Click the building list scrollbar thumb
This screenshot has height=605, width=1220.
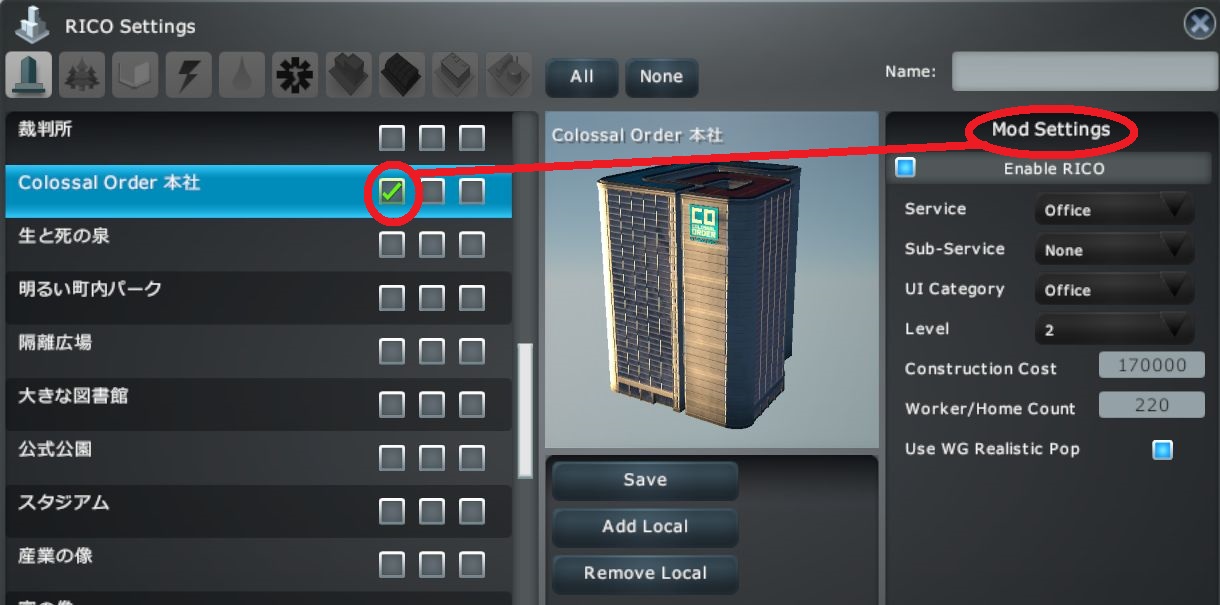(x=525, y=411)
